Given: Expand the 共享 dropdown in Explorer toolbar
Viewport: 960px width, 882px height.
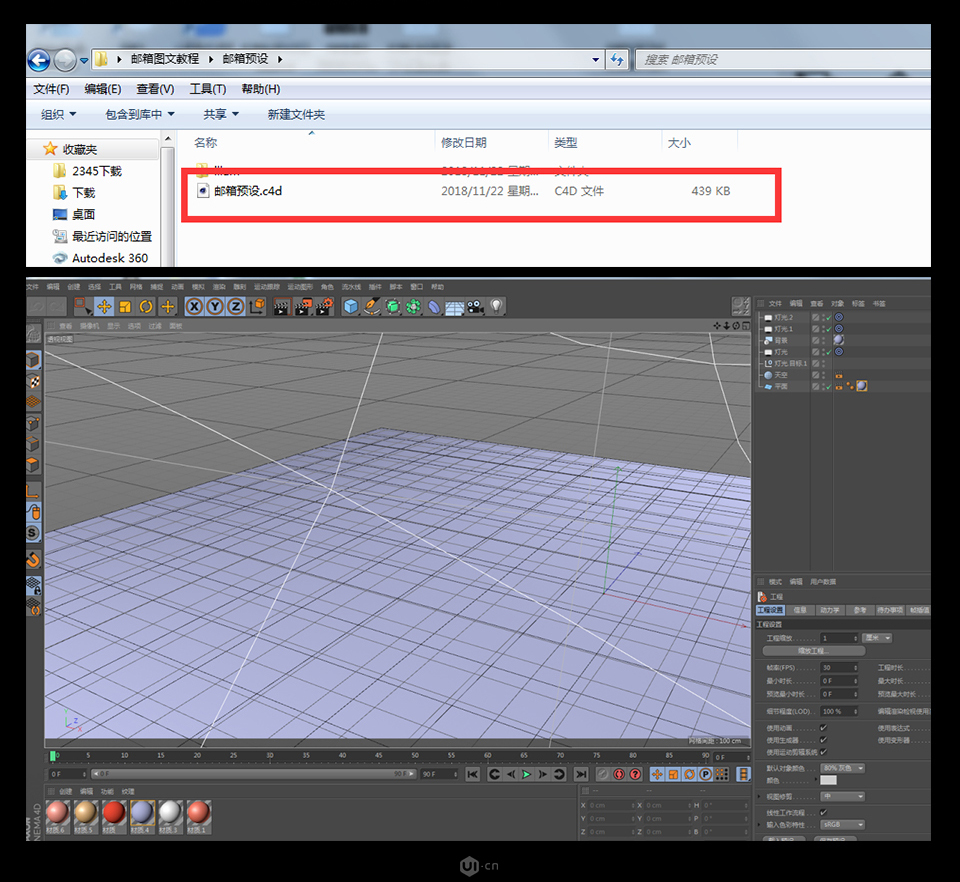Looking at the screenshot, I should 220,113.
